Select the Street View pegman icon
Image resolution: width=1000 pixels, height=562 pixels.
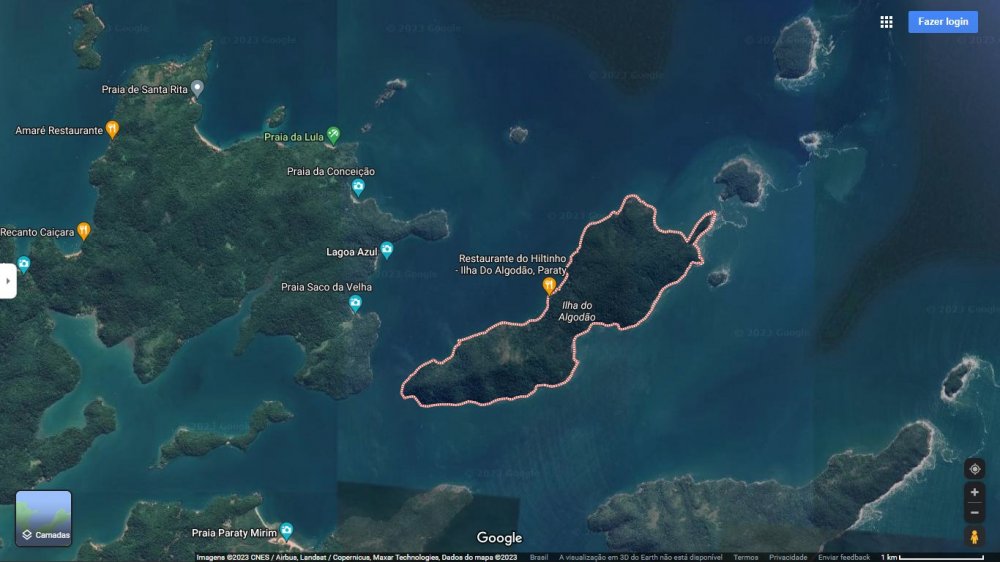click(x=974, y=537)
